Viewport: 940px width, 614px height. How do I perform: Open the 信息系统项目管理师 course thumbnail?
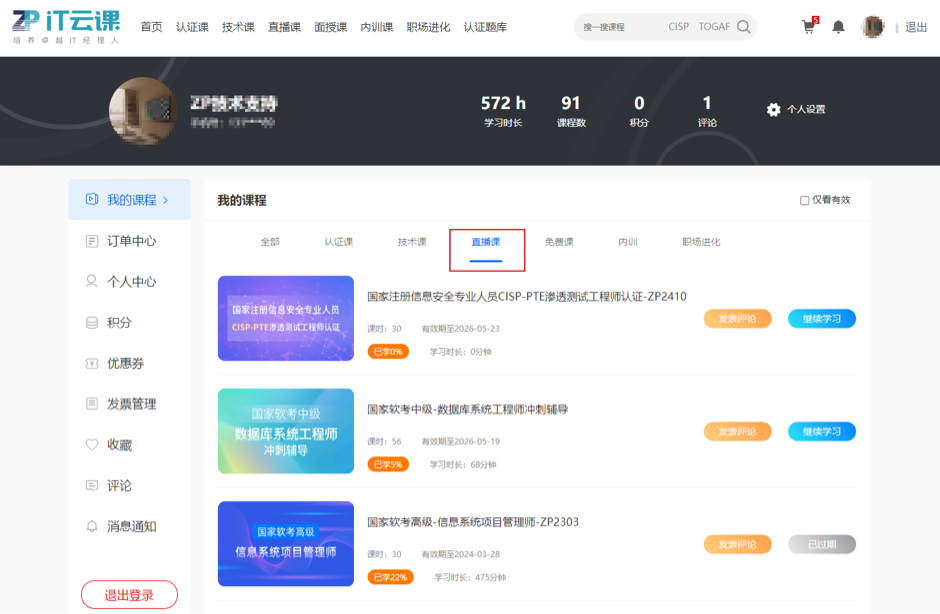coord(286,543)
